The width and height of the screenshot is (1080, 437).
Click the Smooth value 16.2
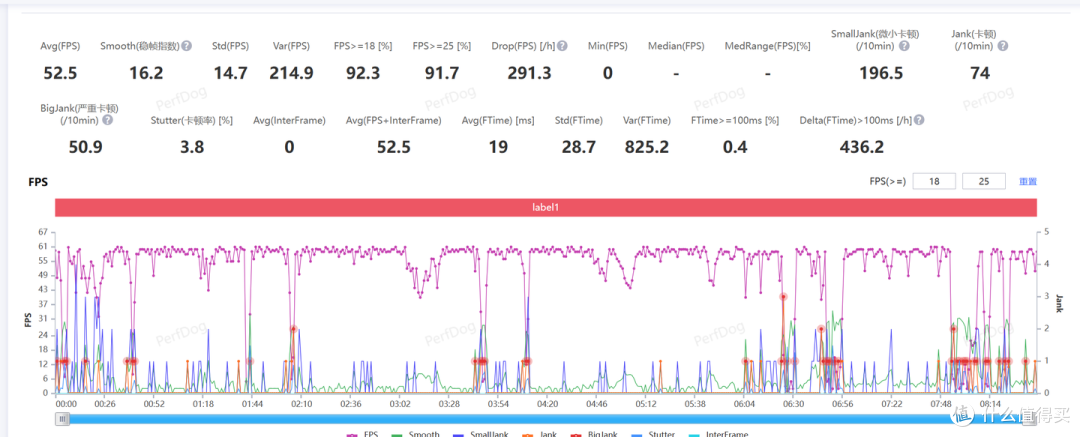tap(146, 72)
